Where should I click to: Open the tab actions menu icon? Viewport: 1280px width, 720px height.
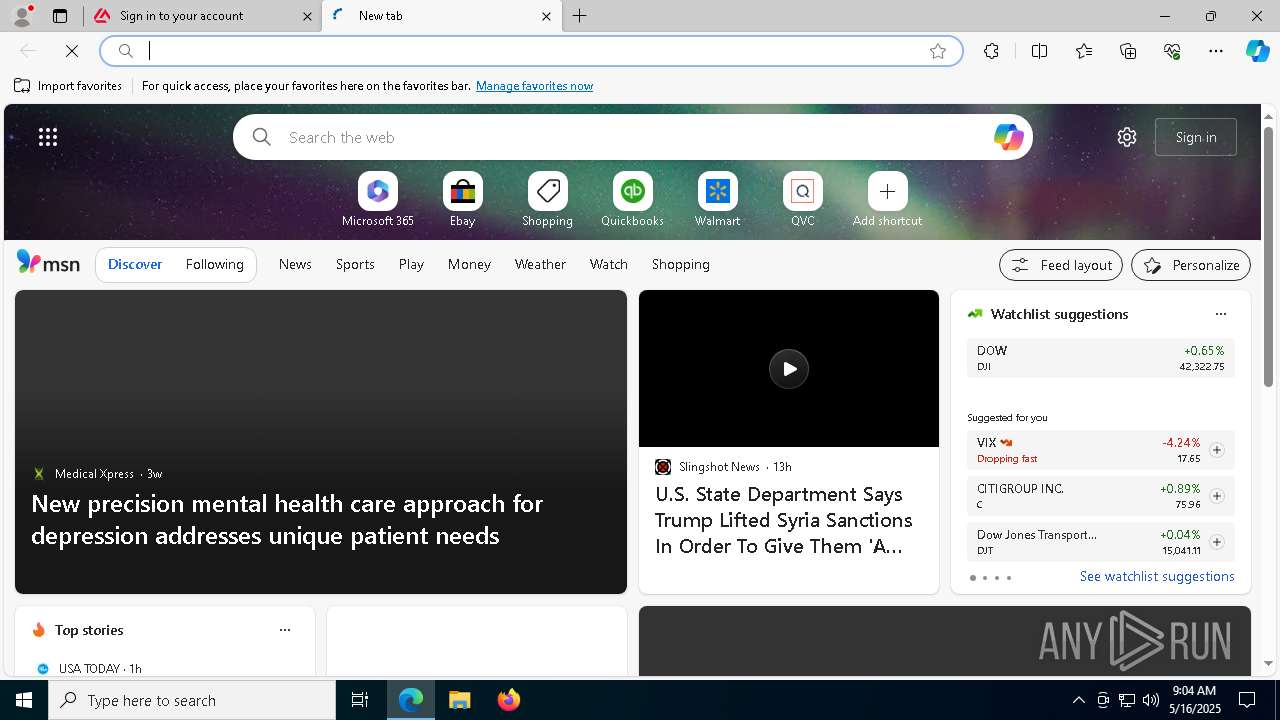(x=60, y=16)
